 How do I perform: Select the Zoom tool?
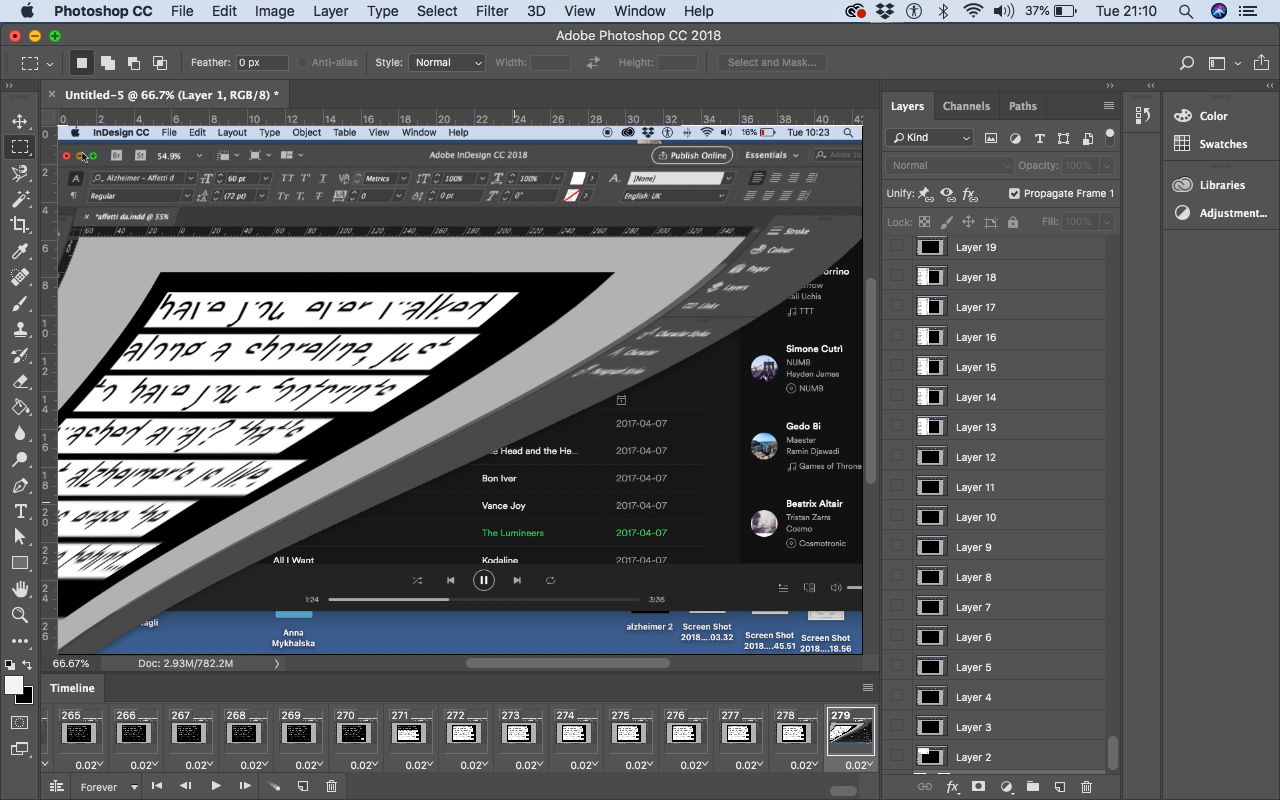click(x=20, y=615)
